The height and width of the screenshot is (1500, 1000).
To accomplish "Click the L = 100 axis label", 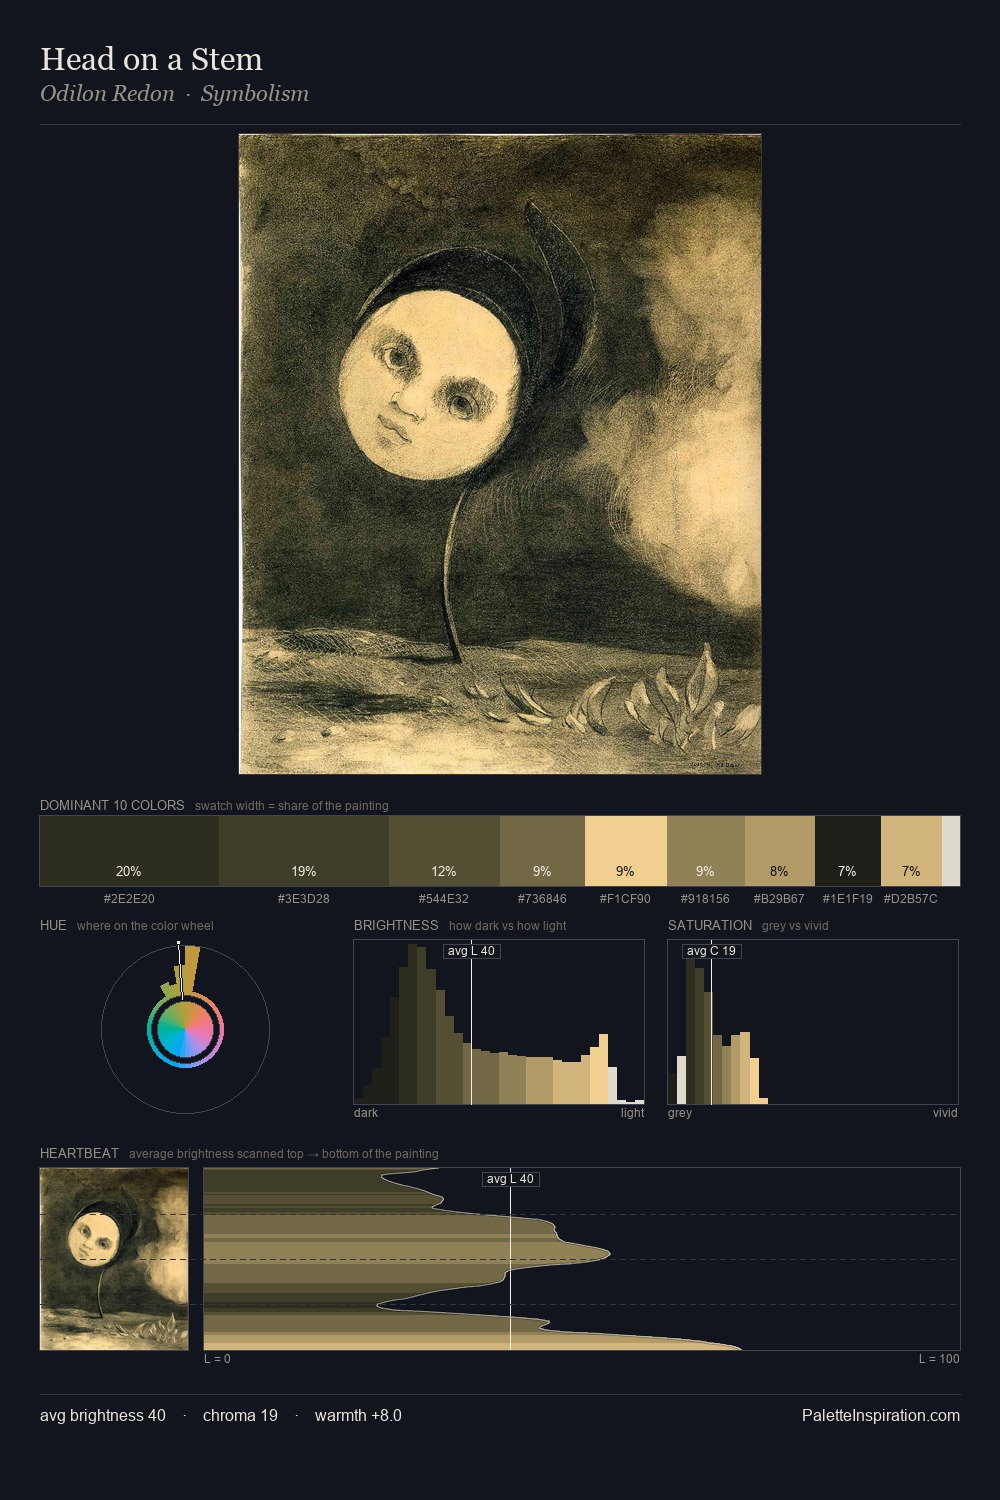I will click(x=940, y=1359).
